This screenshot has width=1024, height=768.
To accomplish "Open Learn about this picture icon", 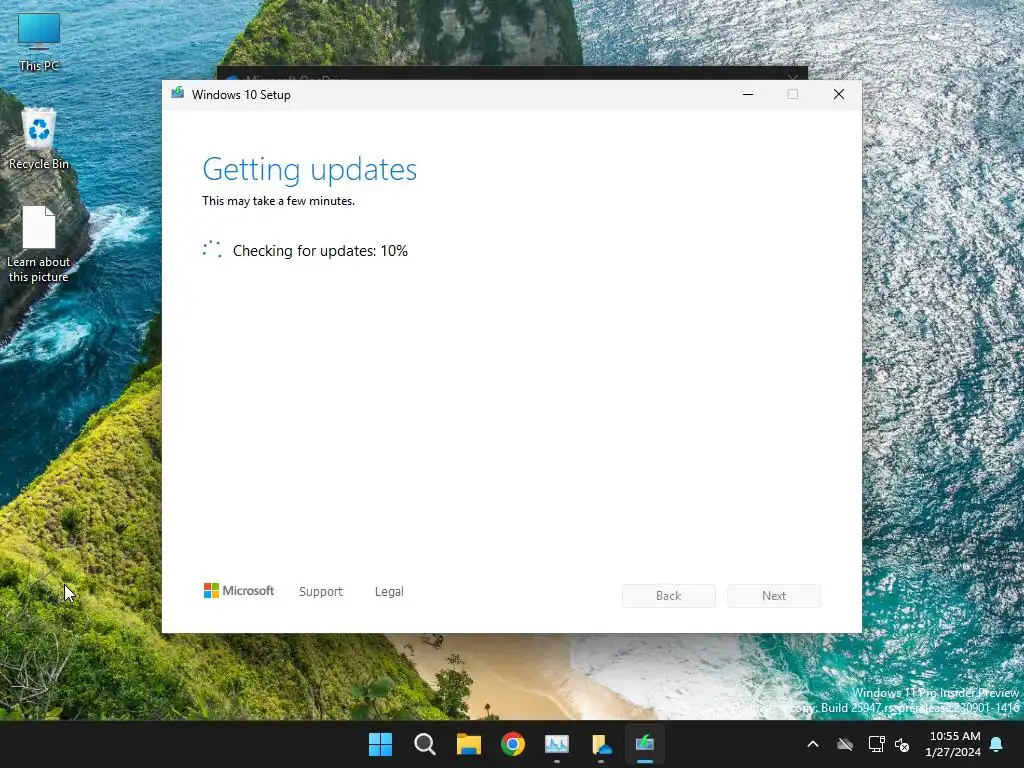I will click(39, 244).
